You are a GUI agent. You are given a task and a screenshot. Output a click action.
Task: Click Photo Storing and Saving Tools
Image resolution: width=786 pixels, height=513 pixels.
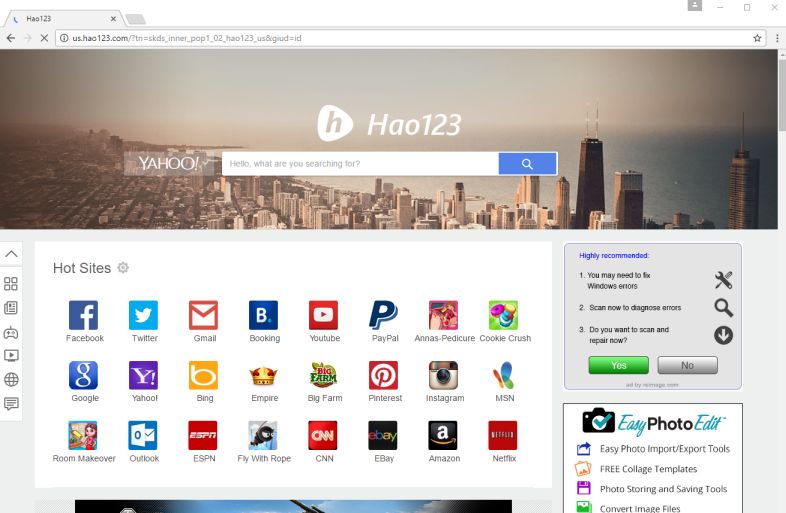click(x=663, y=489)
